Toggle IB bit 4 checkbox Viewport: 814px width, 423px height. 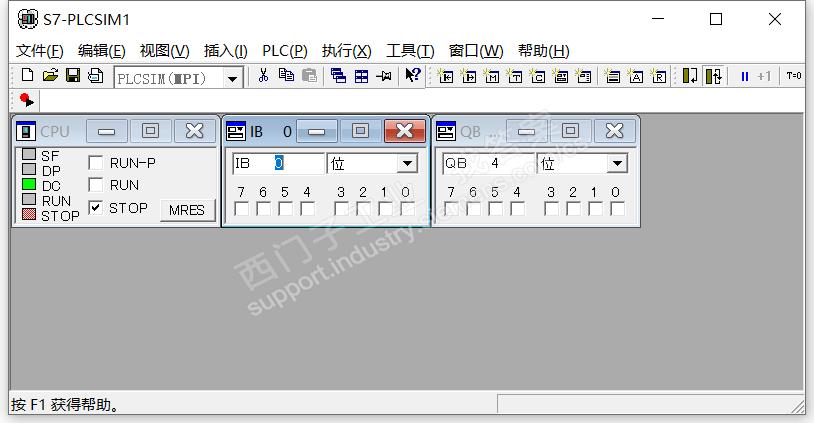point(307,209)
